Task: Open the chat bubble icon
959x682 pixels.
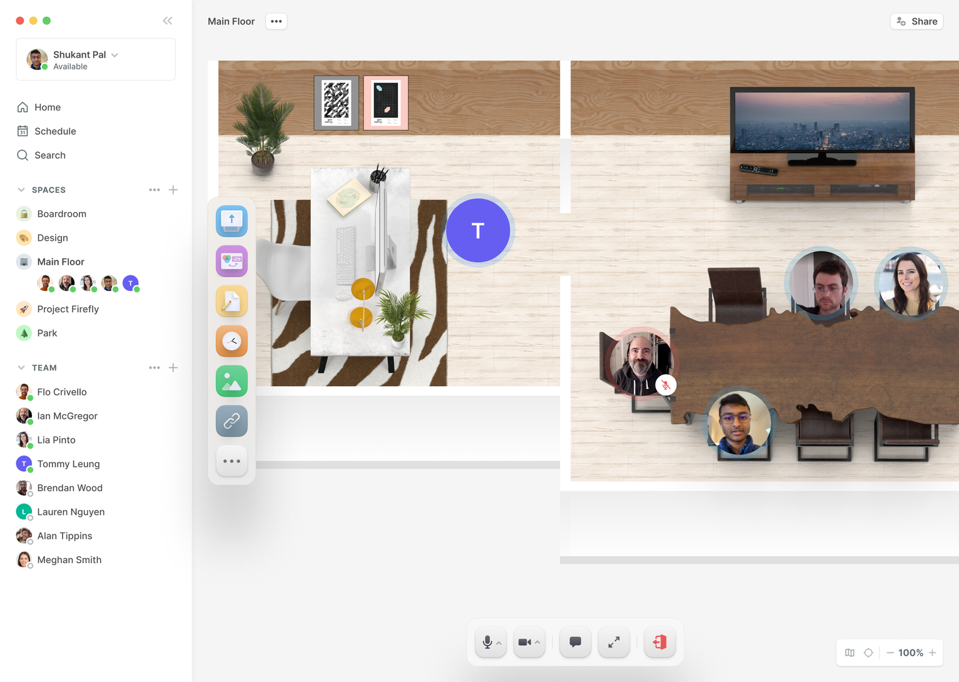Action: tap(574, 642)
